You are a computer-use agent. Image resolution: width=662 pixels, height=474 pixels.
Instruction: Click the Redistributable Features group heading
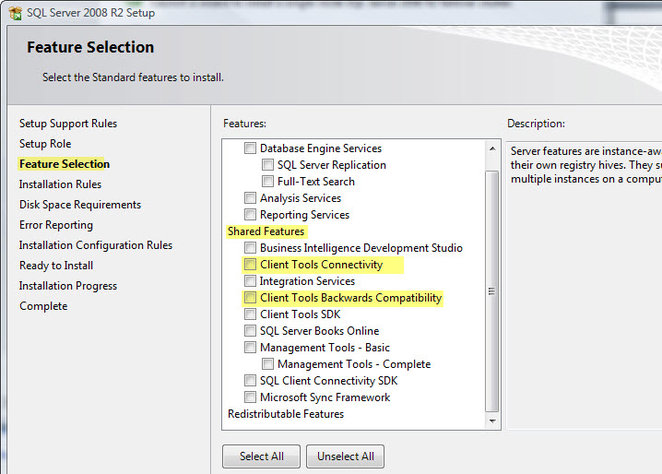(x=286, y=414)
